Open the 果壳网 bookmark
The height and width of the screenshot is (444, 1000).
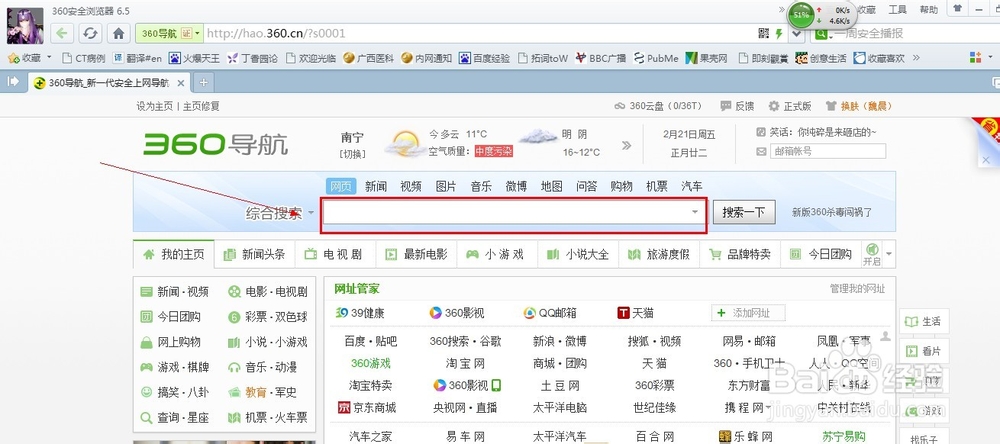pyautogui.click(x=707, y=58)
